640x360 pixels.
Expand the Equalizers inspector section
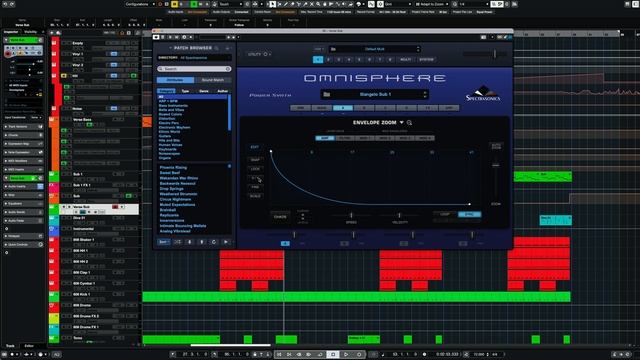pos(23,204)
